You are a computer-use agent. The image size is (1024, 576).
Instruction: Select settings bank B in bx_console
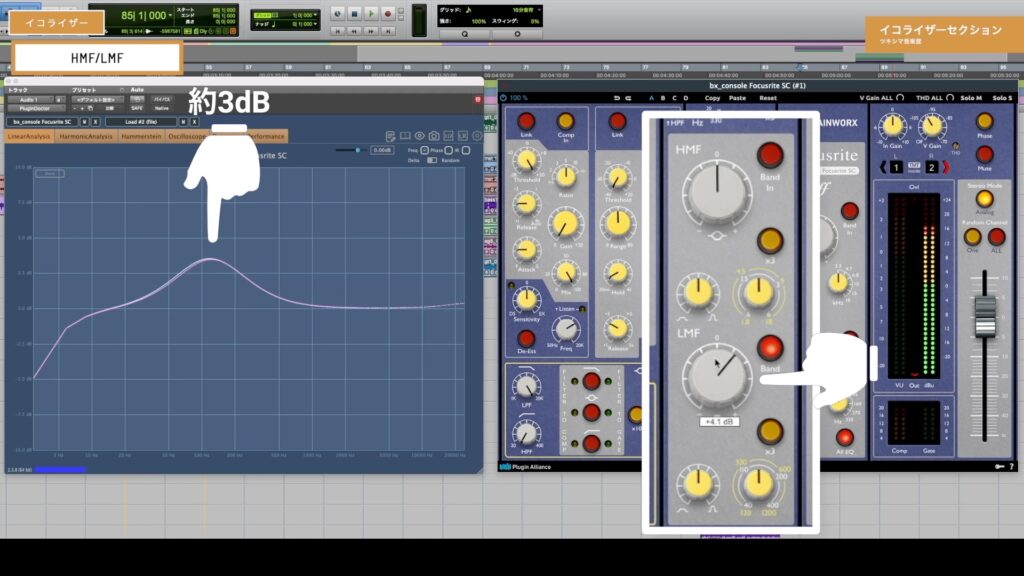coord(663,98)
